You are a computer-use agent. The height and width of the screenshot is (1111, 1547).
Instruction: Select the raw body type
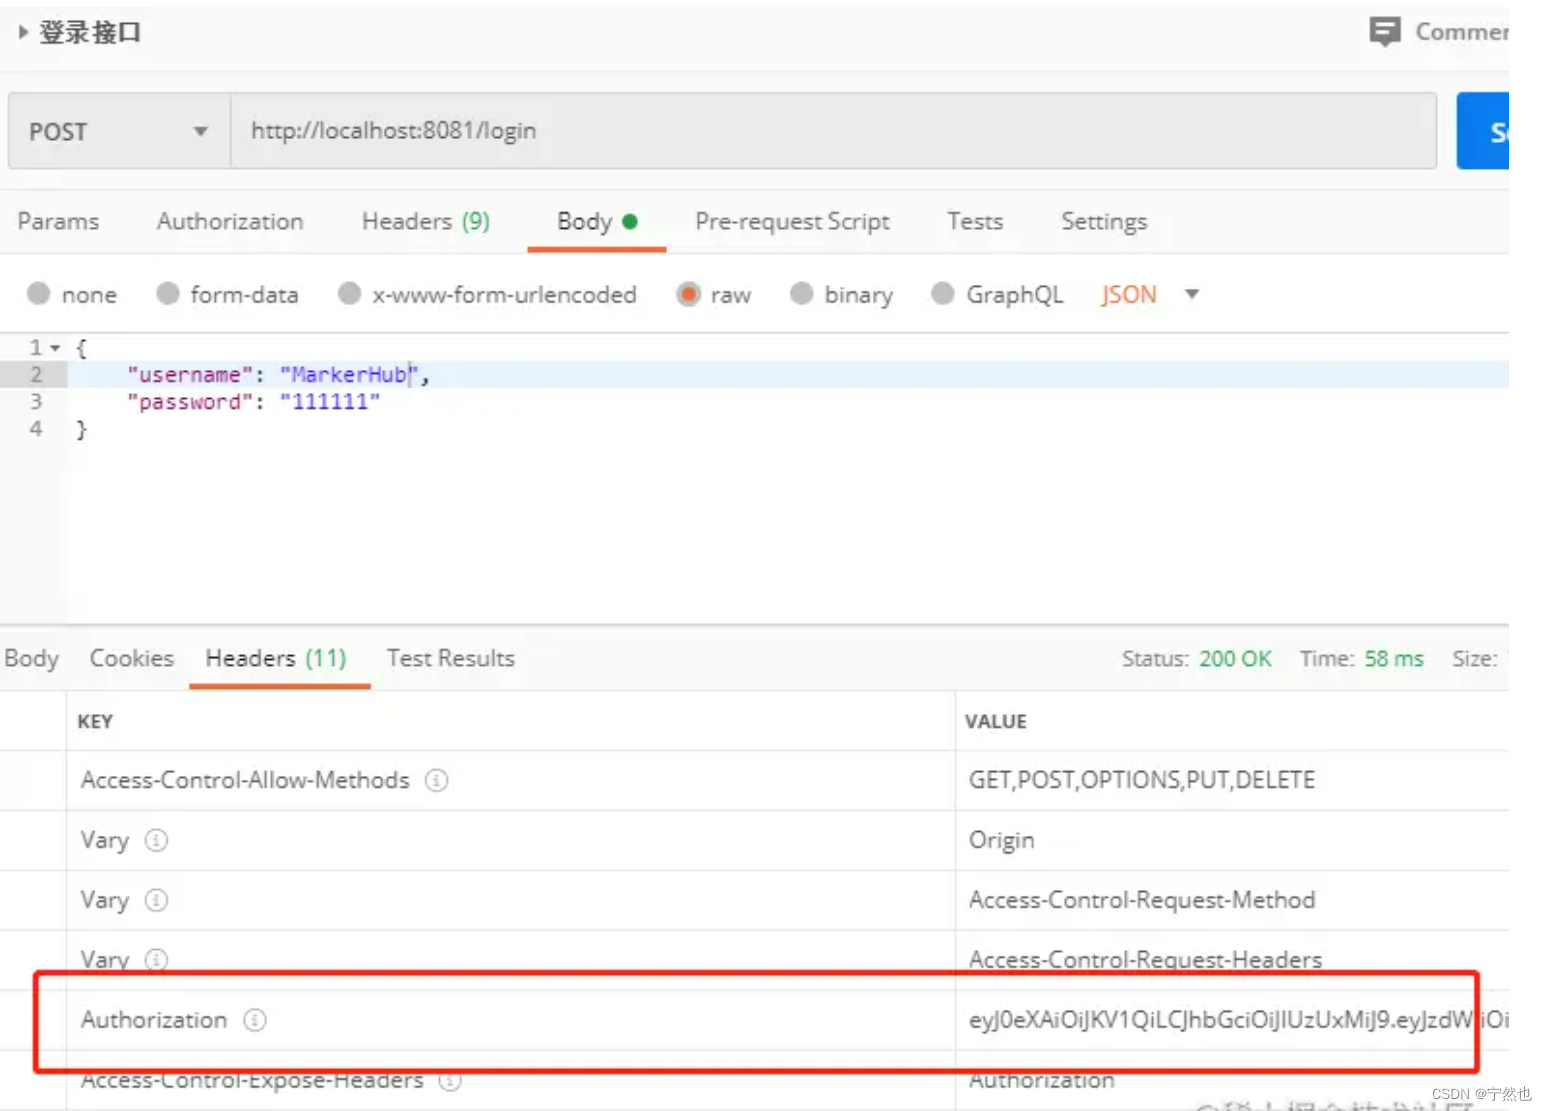(688, 294)
